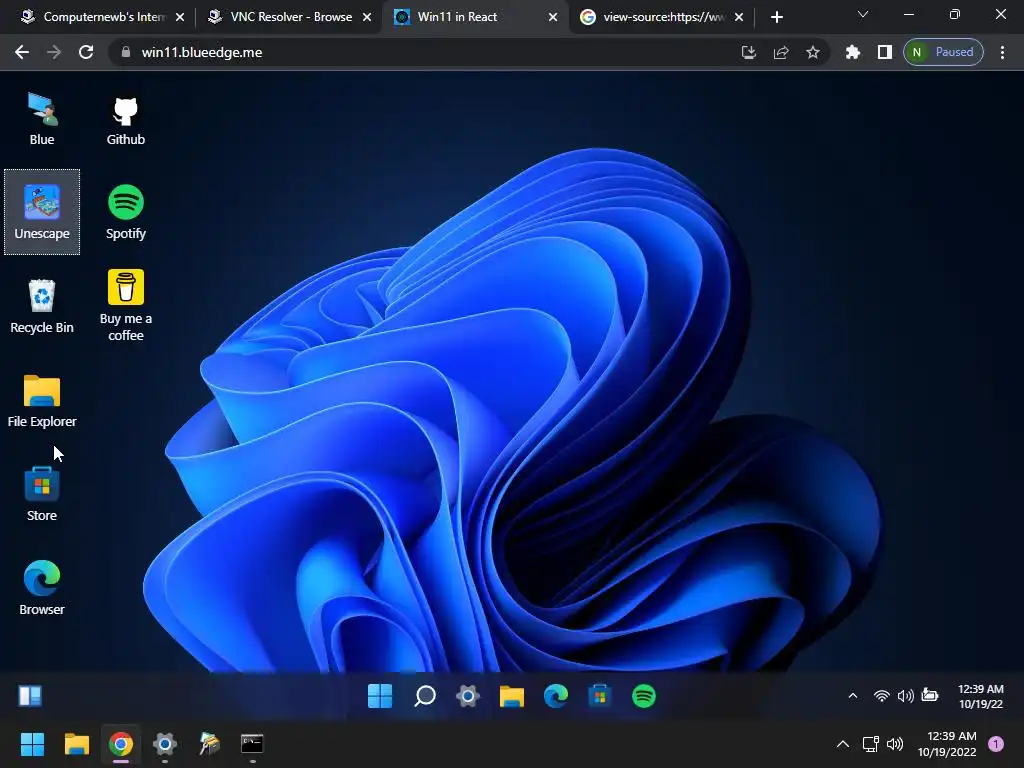The width and height of the screenshot is (1024, 768).
Task: Open the Start menu in the Win11 React taskbar
Action: 380,696
